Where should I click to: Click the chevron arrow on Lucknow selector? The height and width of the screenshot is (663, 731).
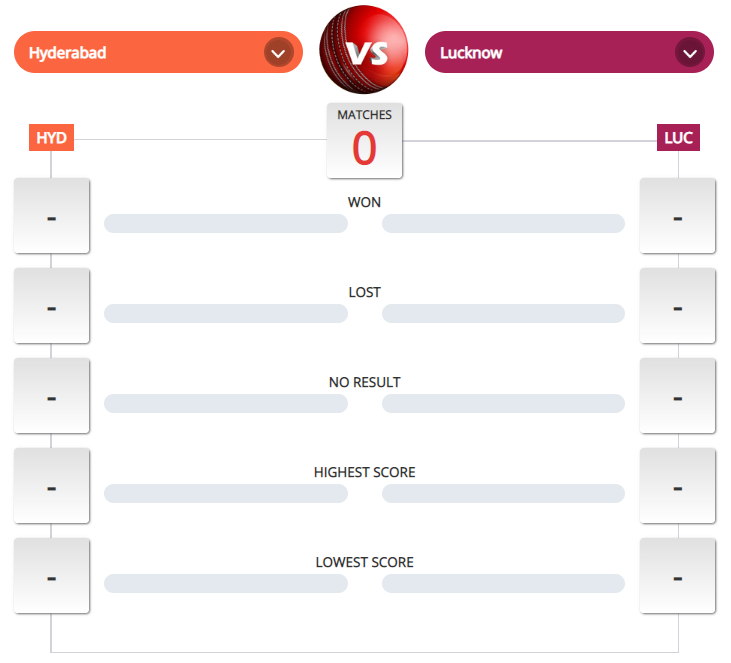[x=688, y=52]
